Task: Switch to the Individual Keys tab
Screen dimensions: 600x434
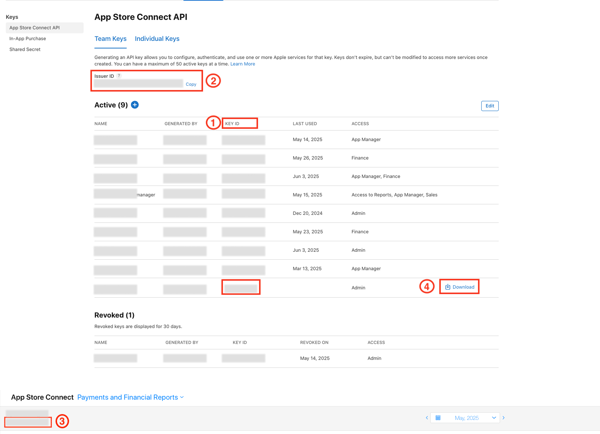Action: pyautogui.click(x=157, y=39)
